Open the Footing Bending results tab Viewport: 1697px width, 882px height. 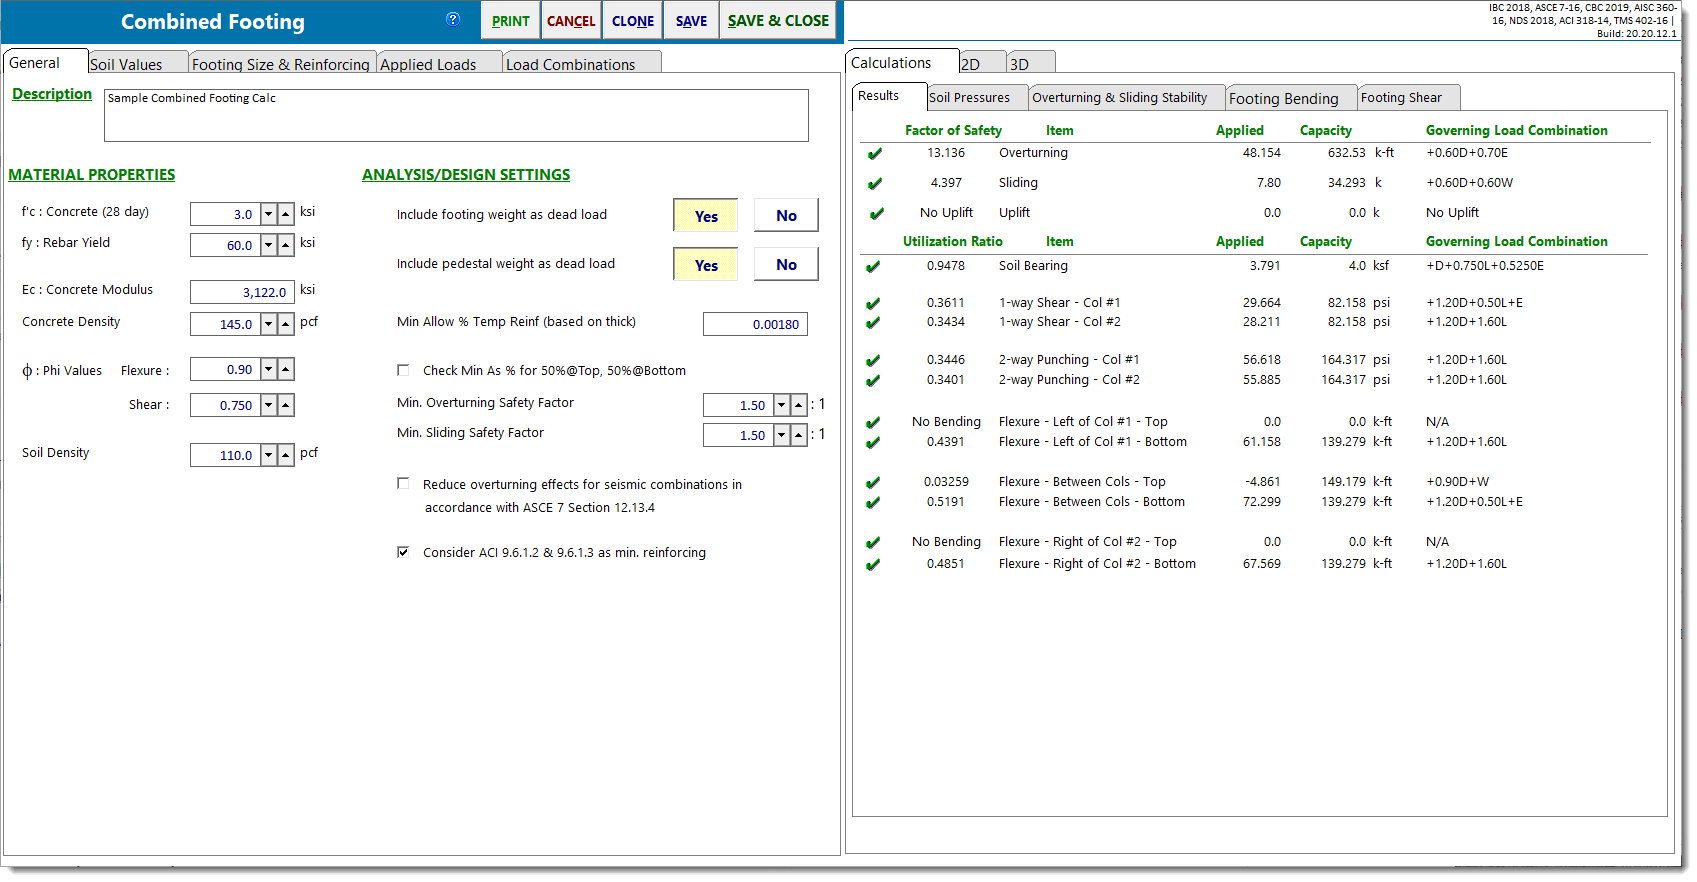1283,98
